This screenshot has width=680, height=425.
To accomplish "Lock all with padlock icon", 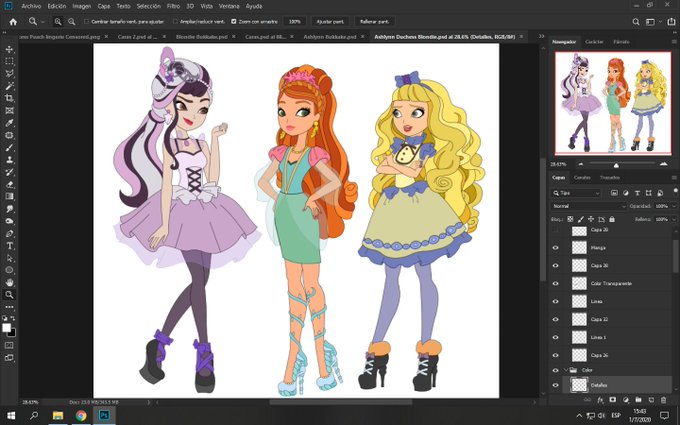I will click(x=611, y=219).
